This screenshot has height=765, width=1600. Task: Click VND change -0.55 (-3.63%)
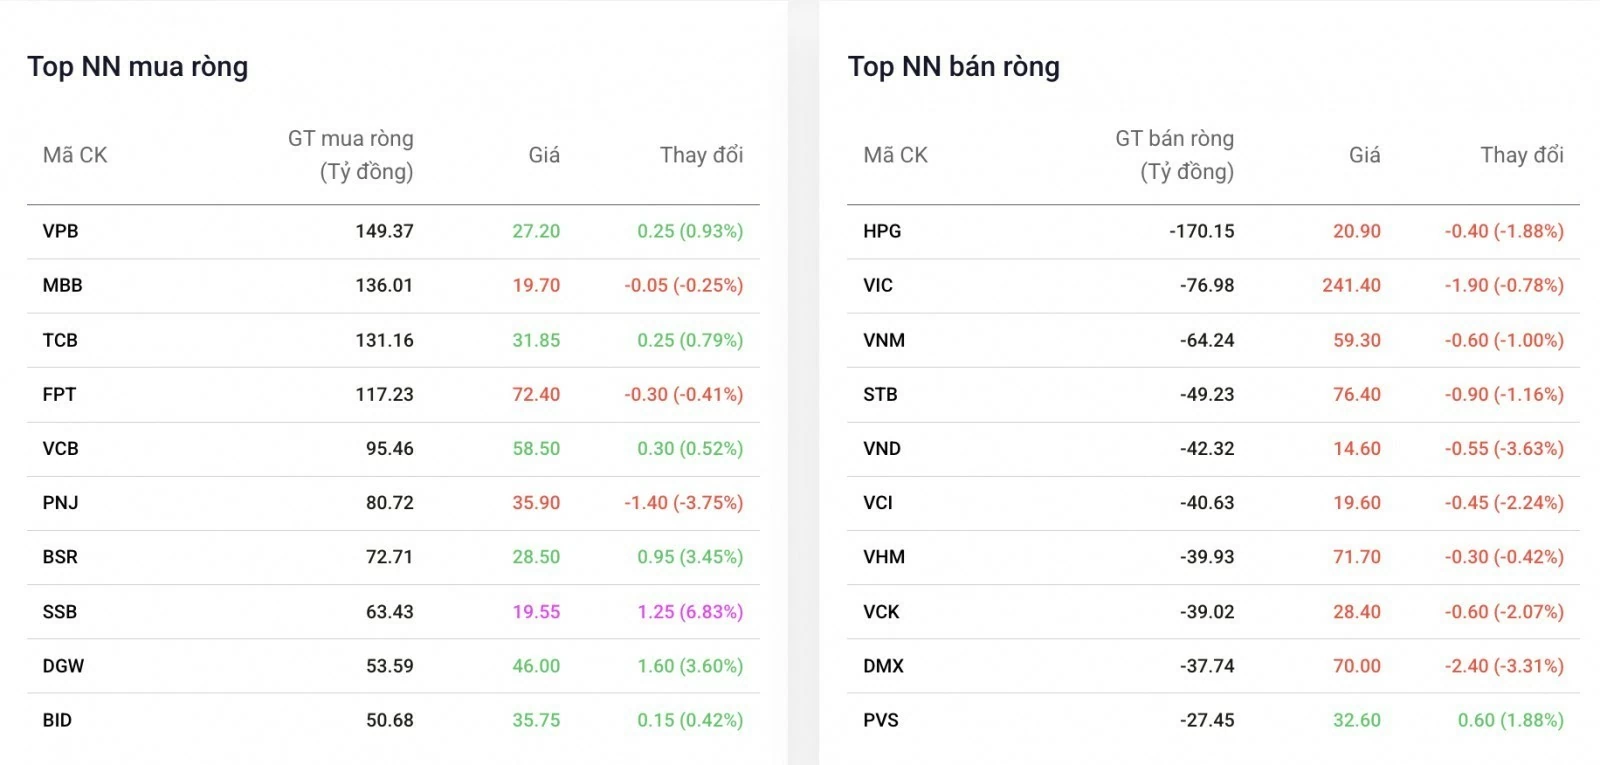tap(1504, 448)
